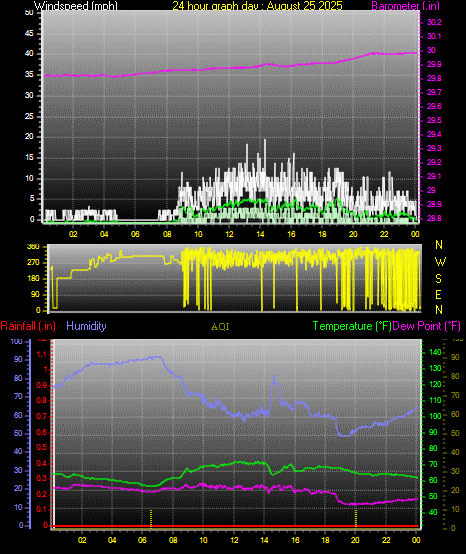Click the rainfall 1.1 axis value
This screenshot has height=554, width=466.
pyautogui.click(x=42, y=354)
